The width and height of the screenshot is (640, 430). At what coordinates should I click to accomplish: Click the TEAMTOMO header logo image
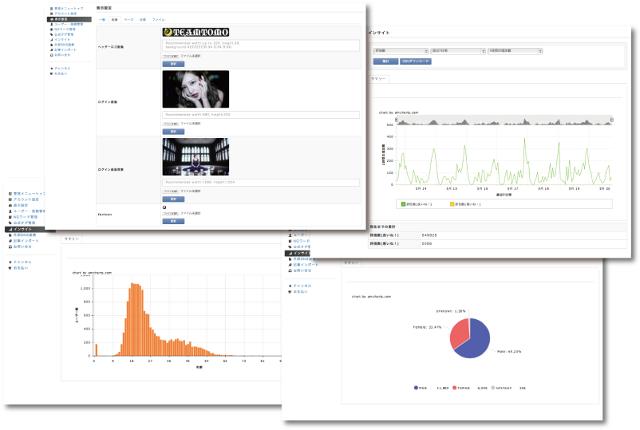(x=193, y=32)
